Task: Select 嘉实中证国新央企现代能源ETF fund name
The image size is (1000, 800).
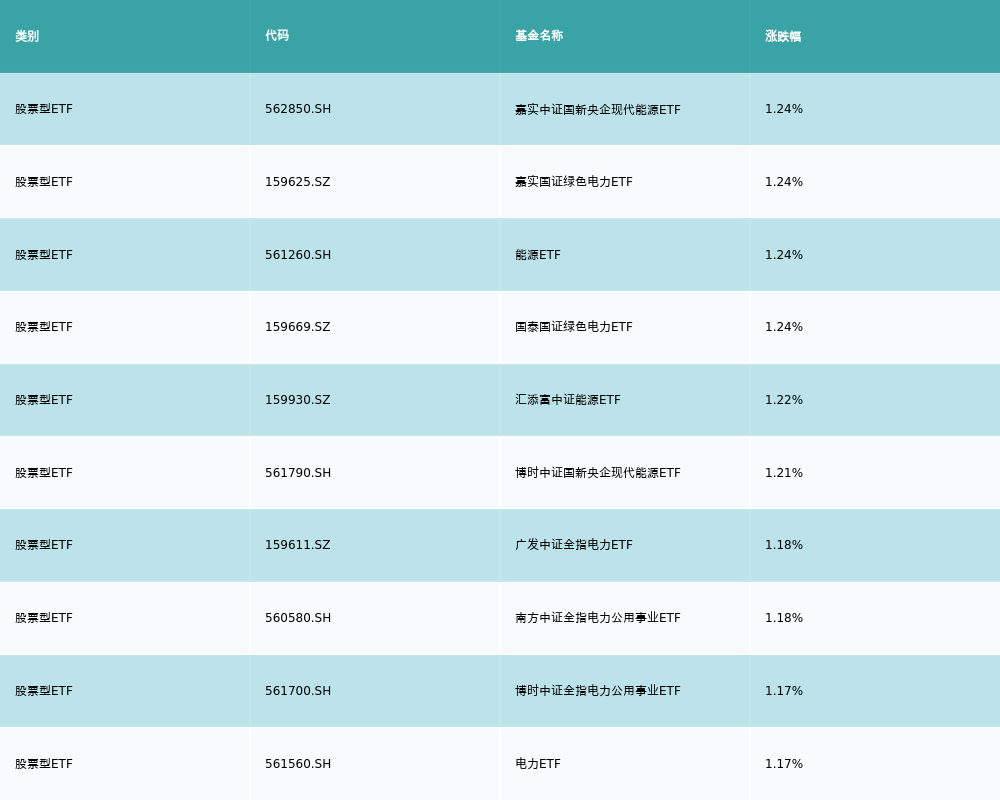Action: click(x=597, y=109)
